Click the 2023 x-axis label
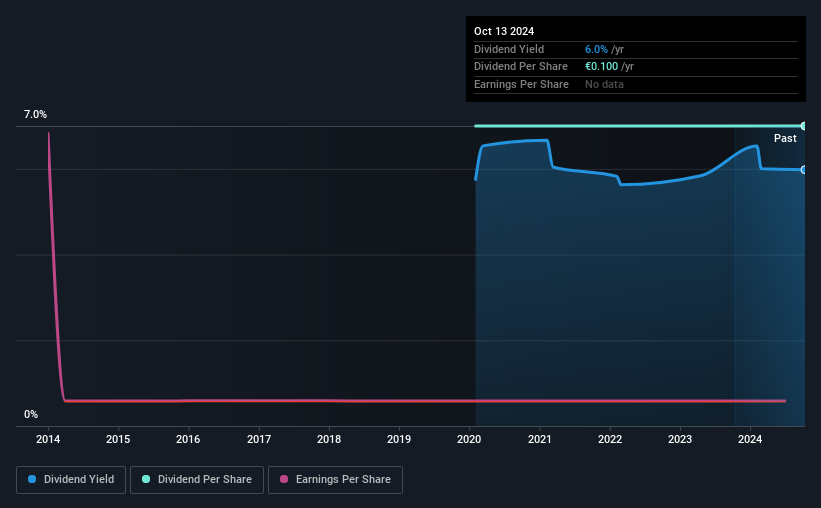This screenshot has height=508, width=821. click(x=680, y=439)
